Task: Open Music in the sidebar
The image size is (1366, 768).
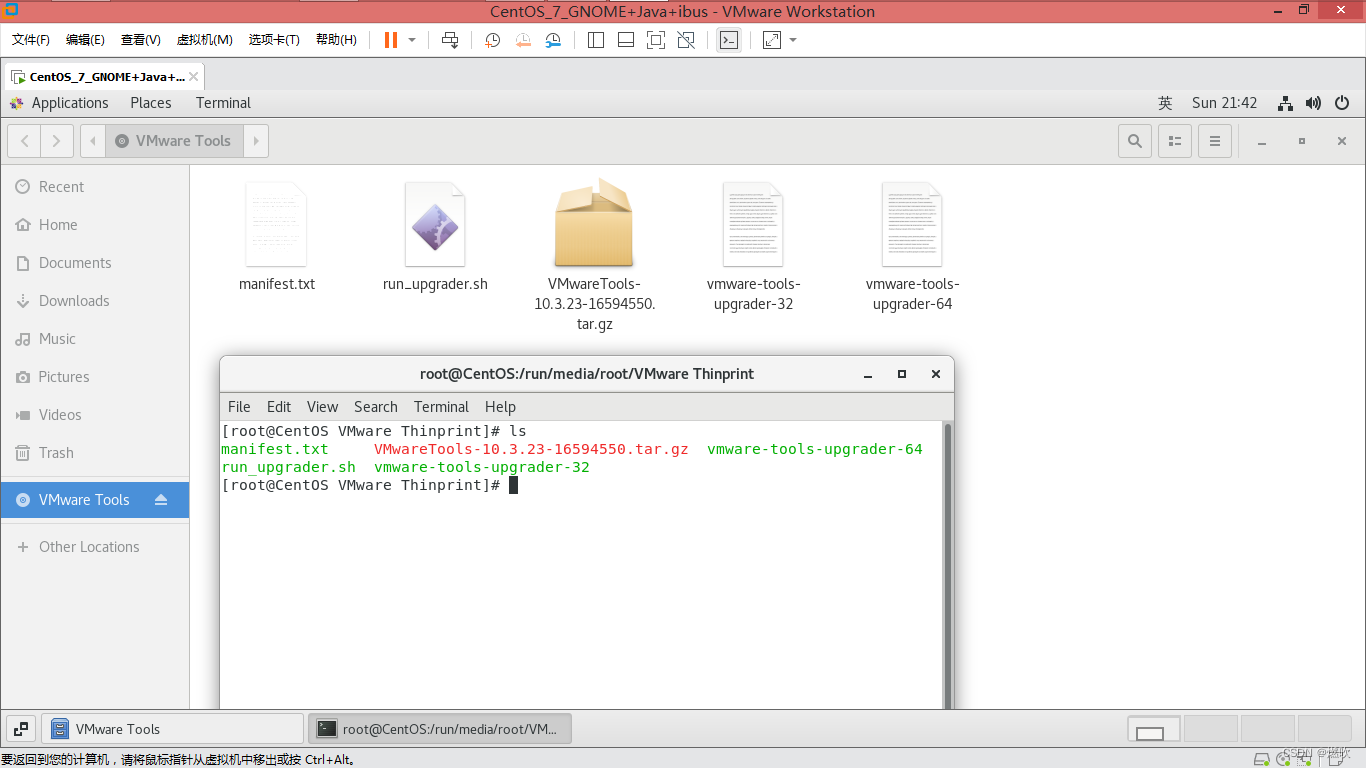Action: coord(95,339)
